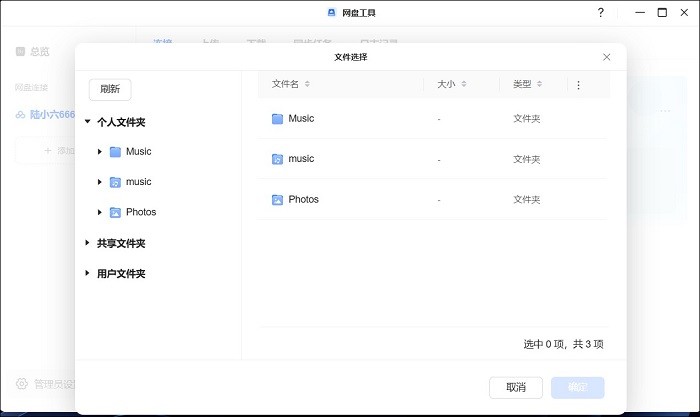Screen dimensions: 700x417
Task: Click the Music folder icon in tree
Action: coord(115,152)
